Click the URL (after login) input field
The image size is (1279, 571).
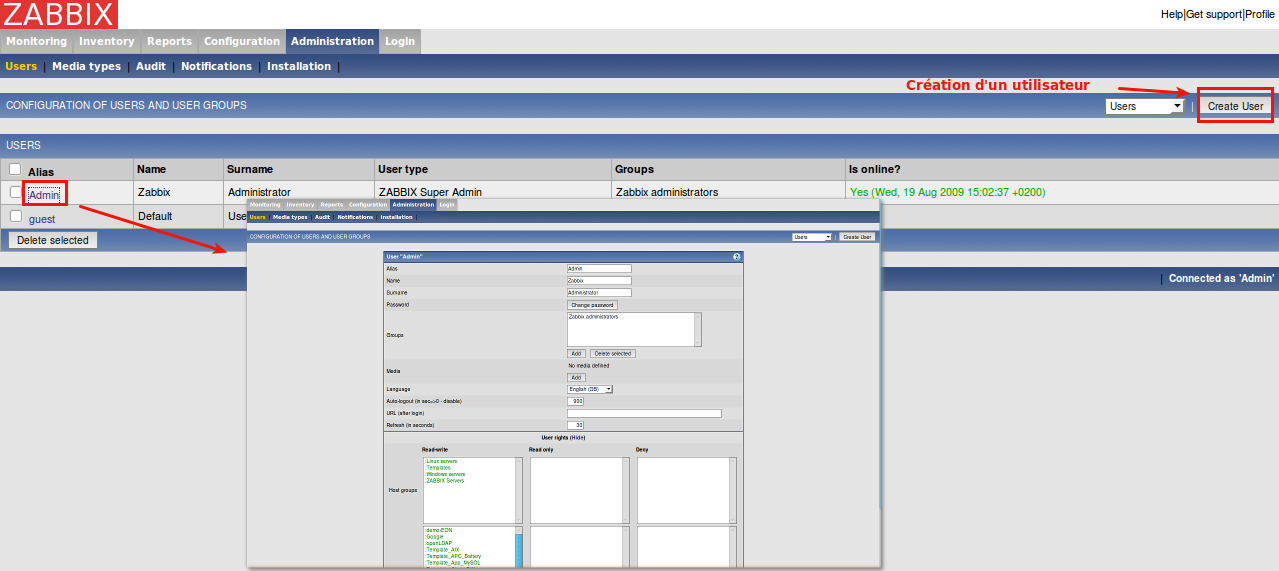644,413
